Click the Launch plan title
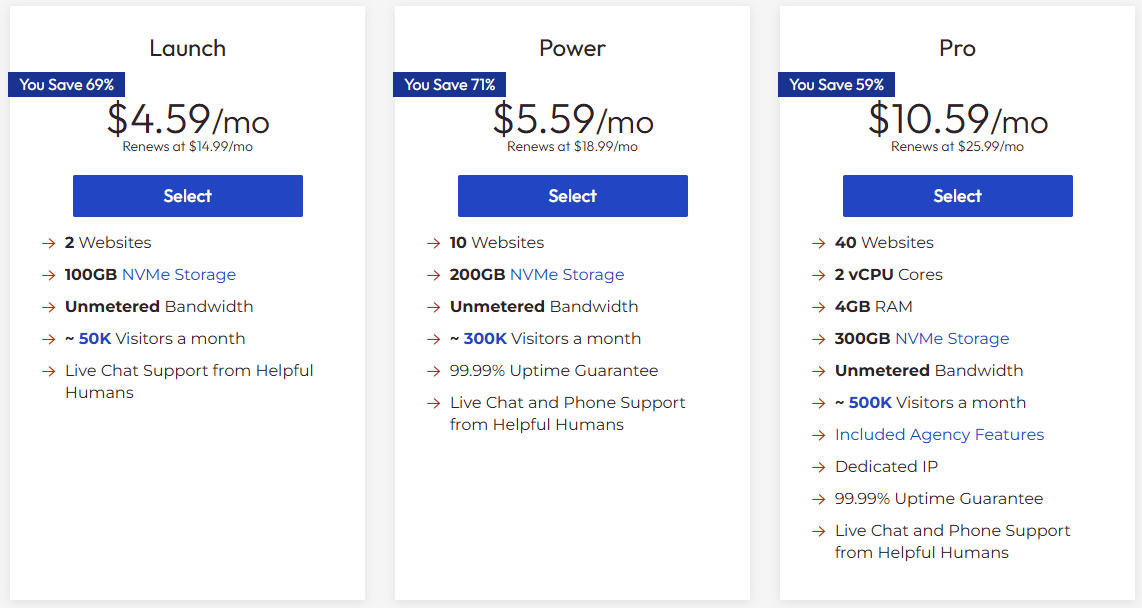The height and width of the screenshot is (608, 1142). [x=188, y=48]
